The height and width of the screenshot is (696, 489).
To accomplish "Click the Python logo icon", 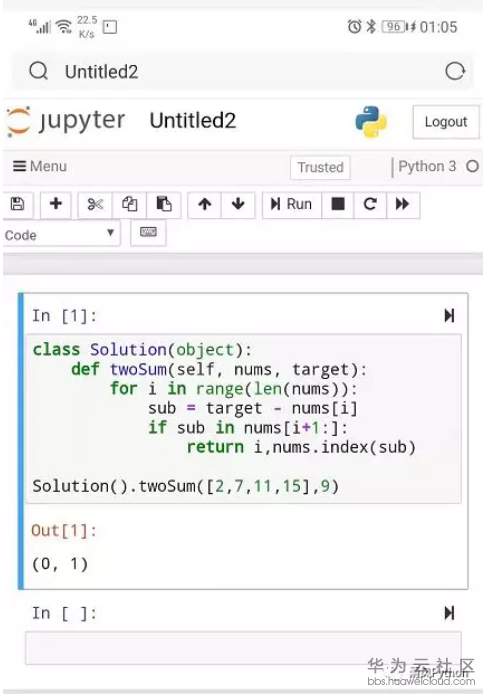I will 371,122.
